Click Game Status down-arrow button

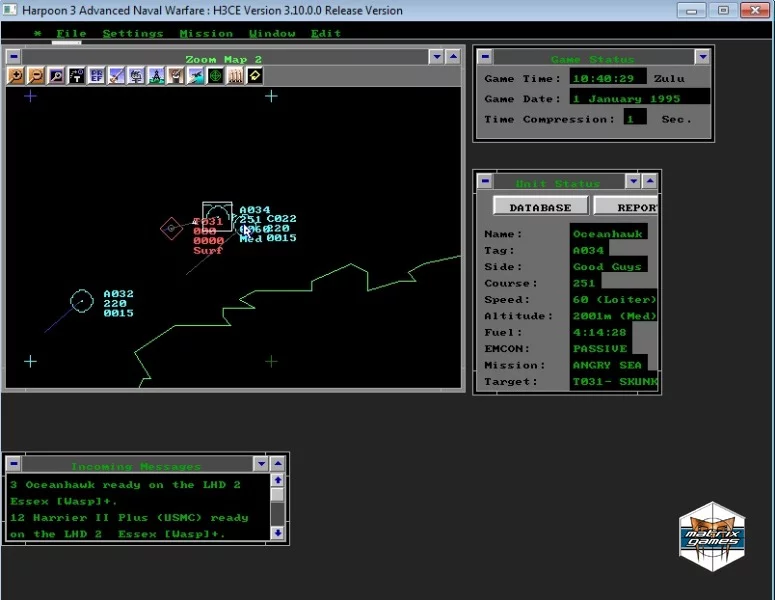(x=702, y=57)
